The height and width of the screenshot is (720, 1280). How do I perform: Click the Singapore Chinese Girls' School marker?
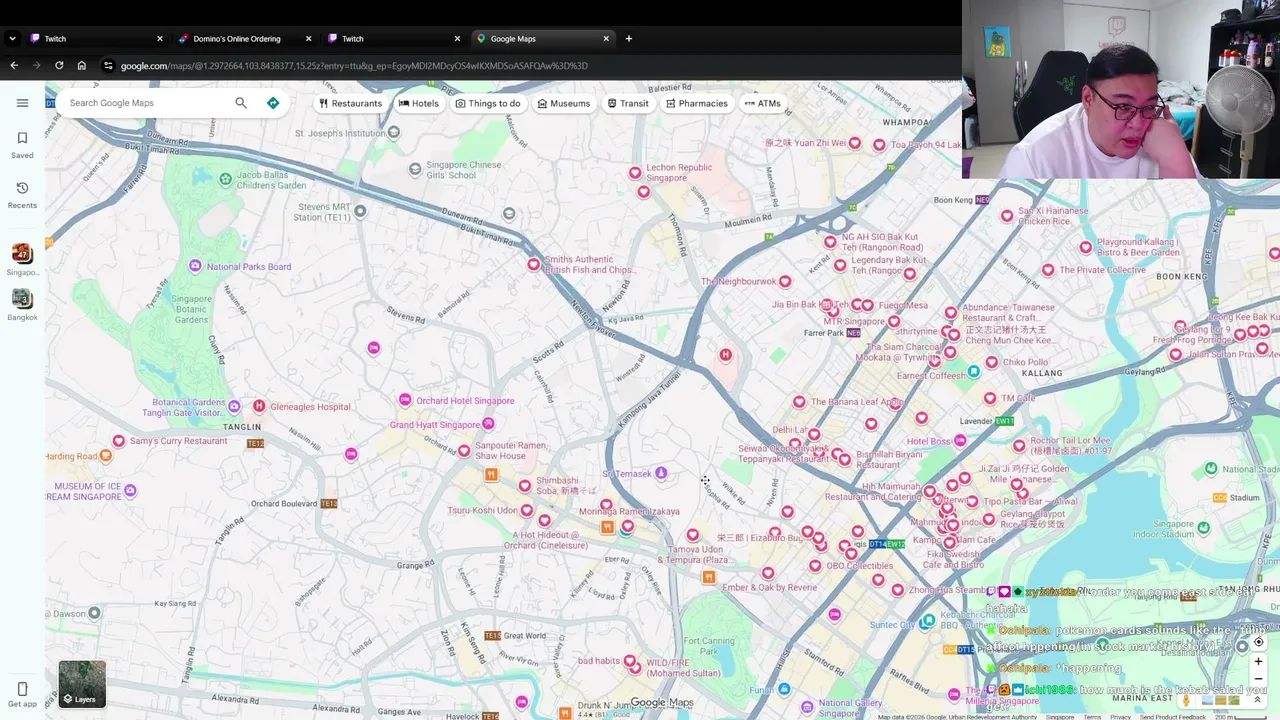[x=416, y=170]
